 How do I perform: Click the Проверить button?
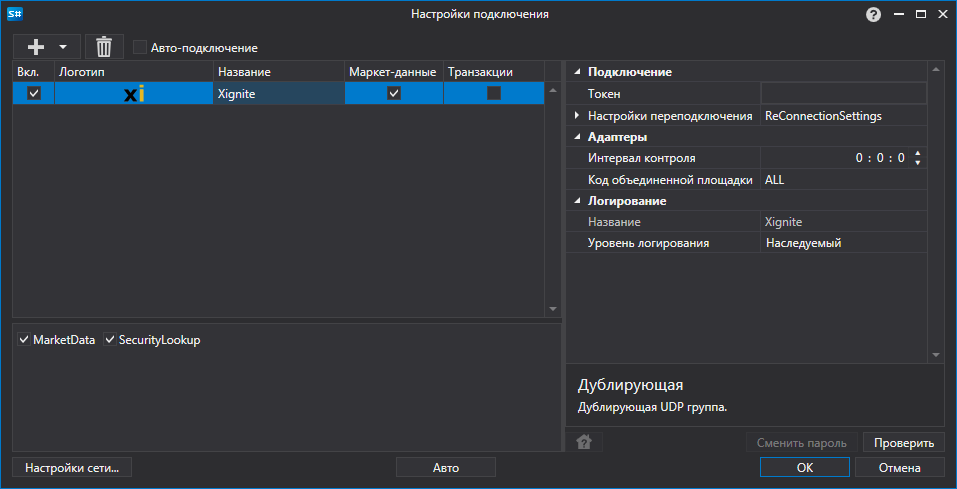(904, 443)
